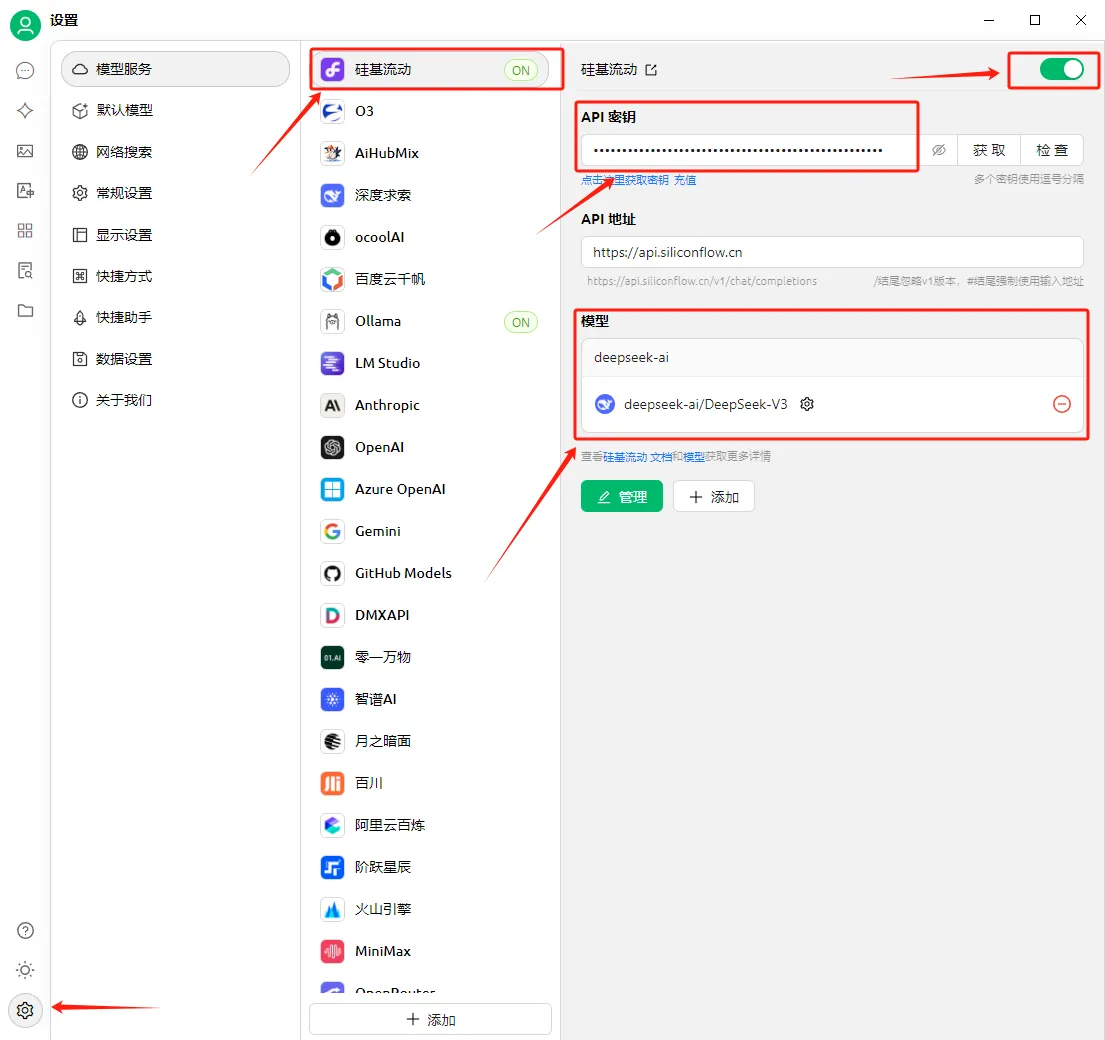Select the 硅基流动 provider with ON badge
This screenshot has width=1105, height=1040.
pyautogui.click(x=431, y=70)
